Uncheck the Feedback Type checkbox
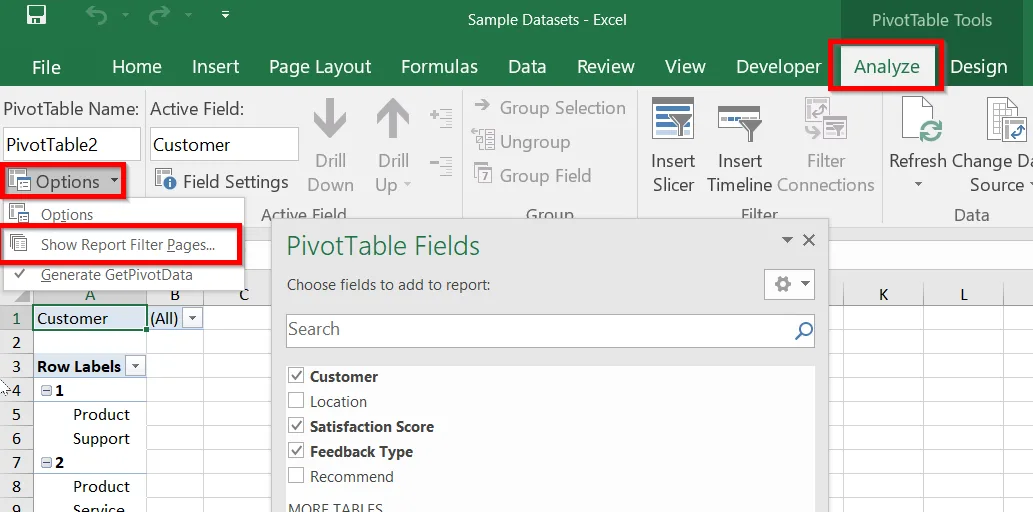 click(x=296, y=451)
